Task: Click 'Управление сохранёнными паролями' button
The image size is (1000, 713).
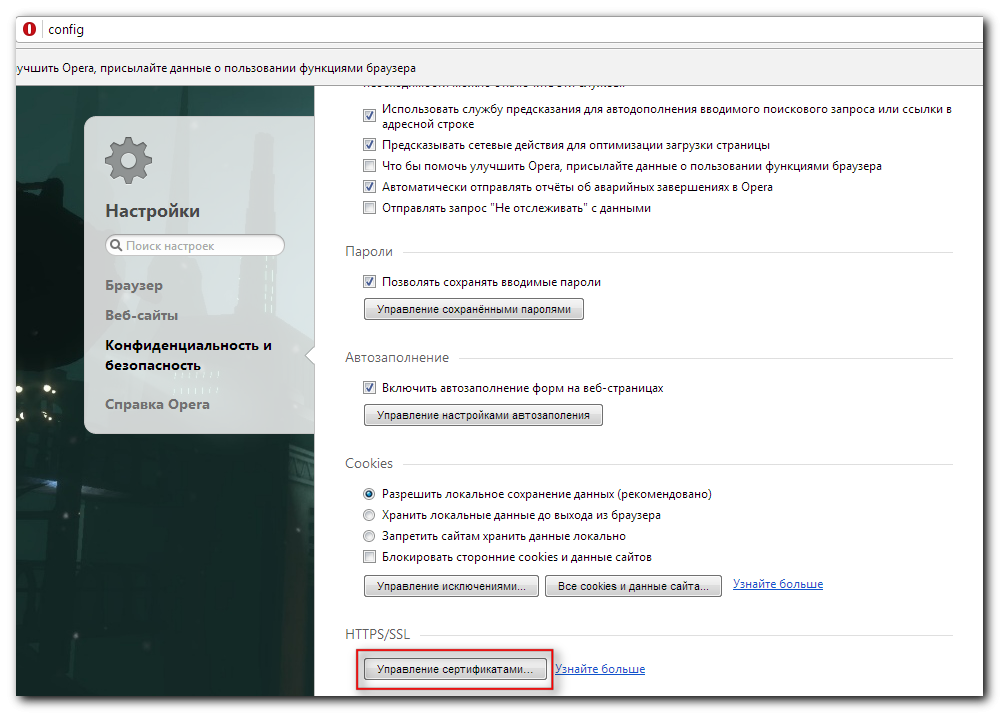Action: pos(474,309)
